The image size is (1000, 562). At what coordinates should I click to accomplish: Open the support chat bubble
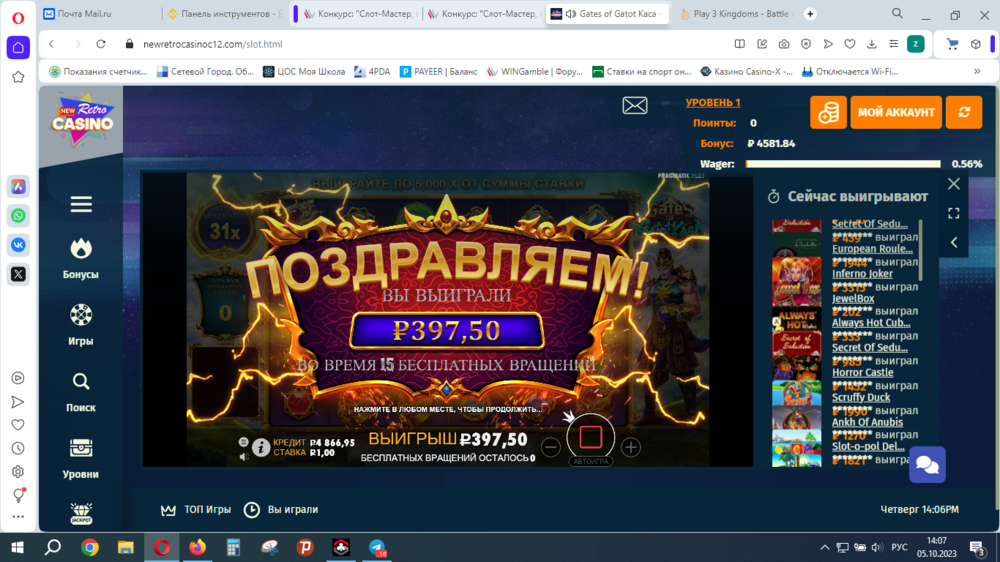(927, 464)
